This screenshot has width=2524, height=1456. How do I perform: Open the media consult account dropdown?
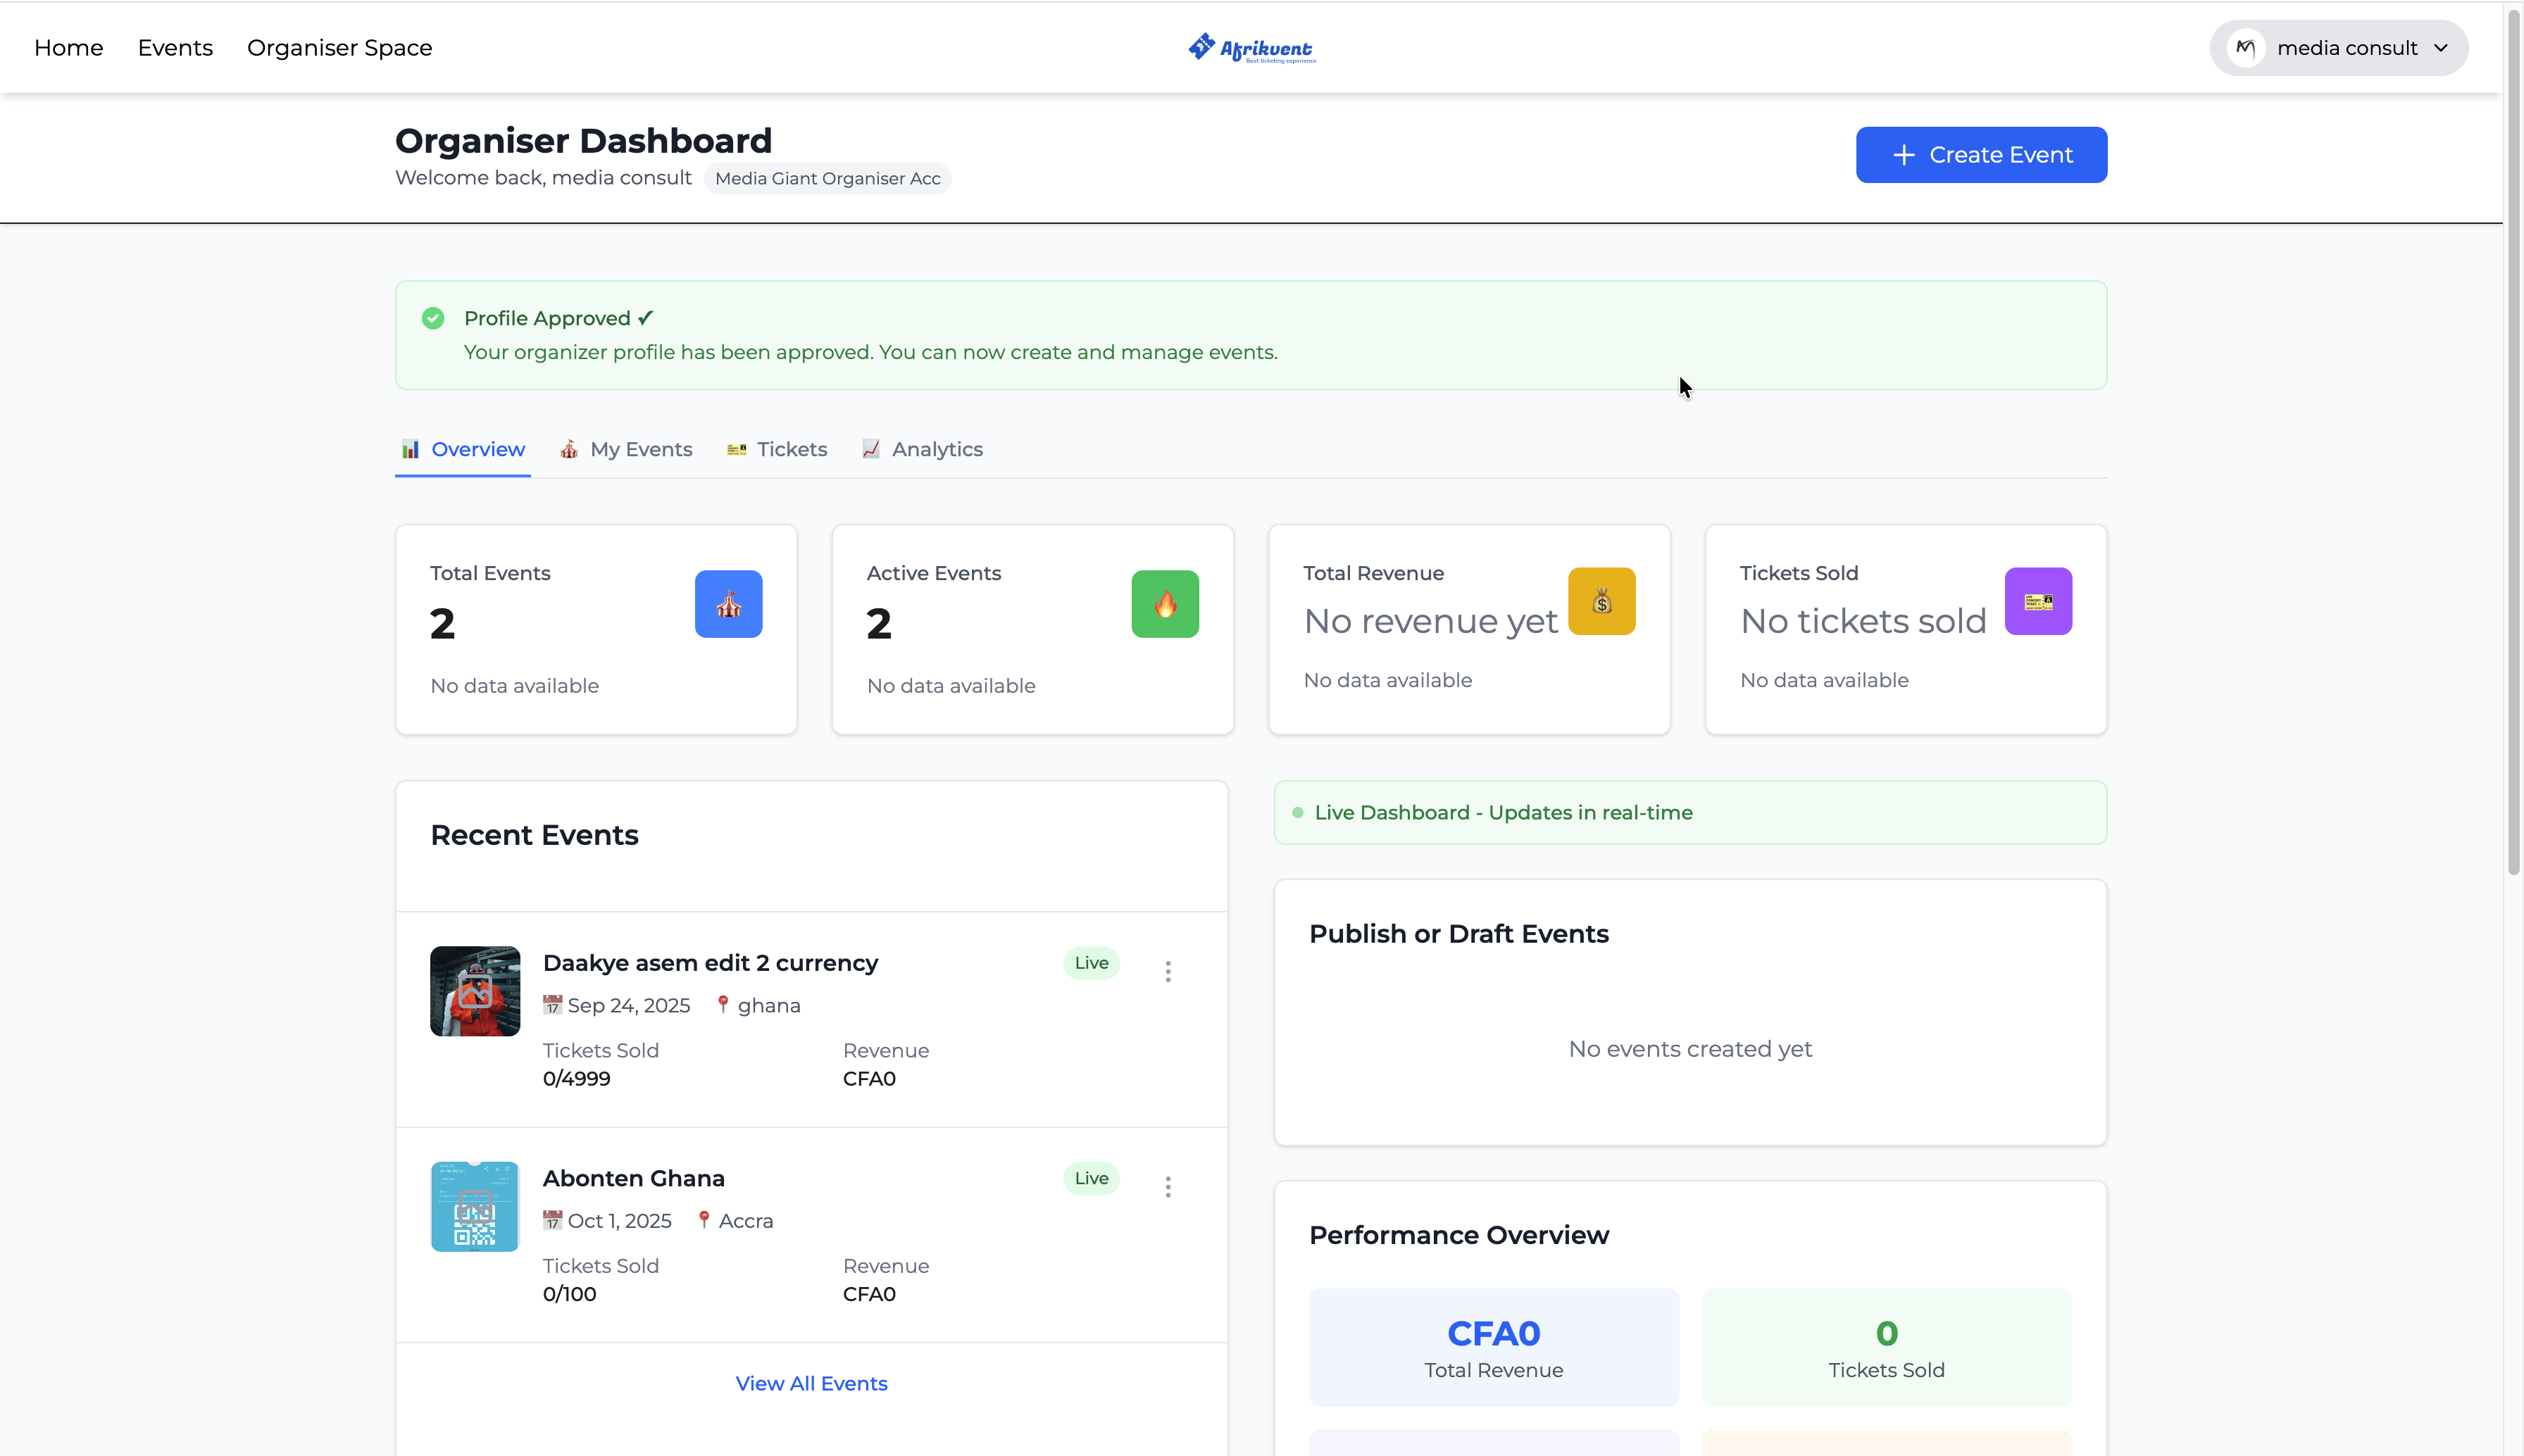tap(2338, 48)
